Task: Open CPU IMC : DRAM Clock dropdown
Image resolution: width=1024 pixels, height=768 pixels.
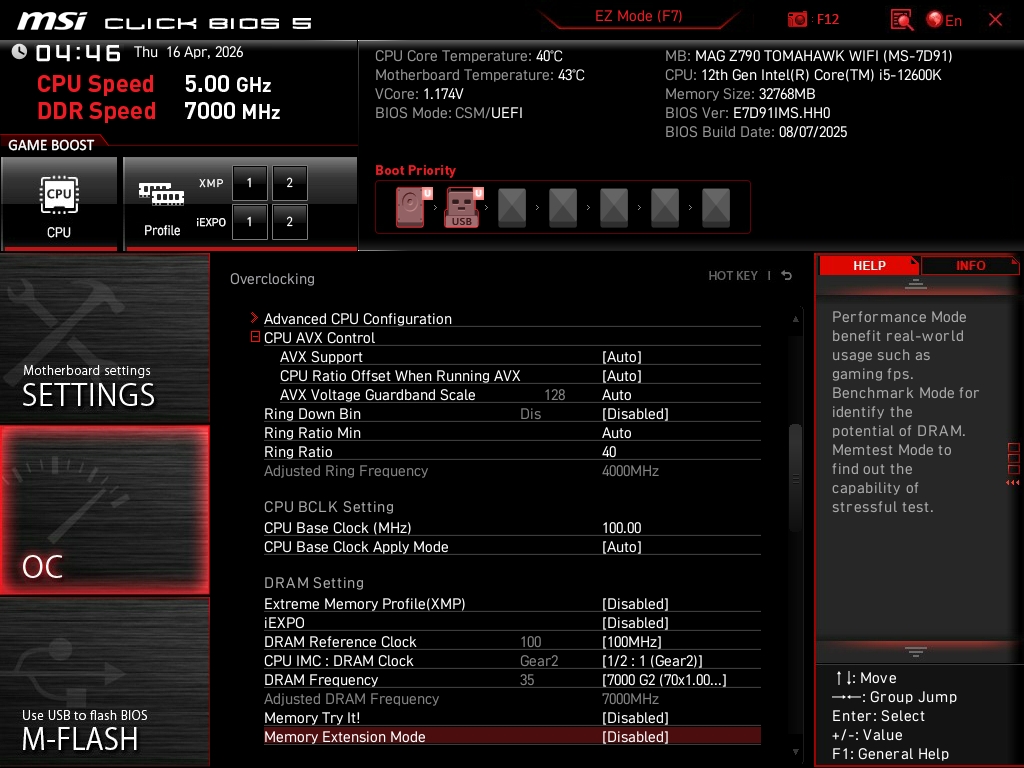Action: 652,660
